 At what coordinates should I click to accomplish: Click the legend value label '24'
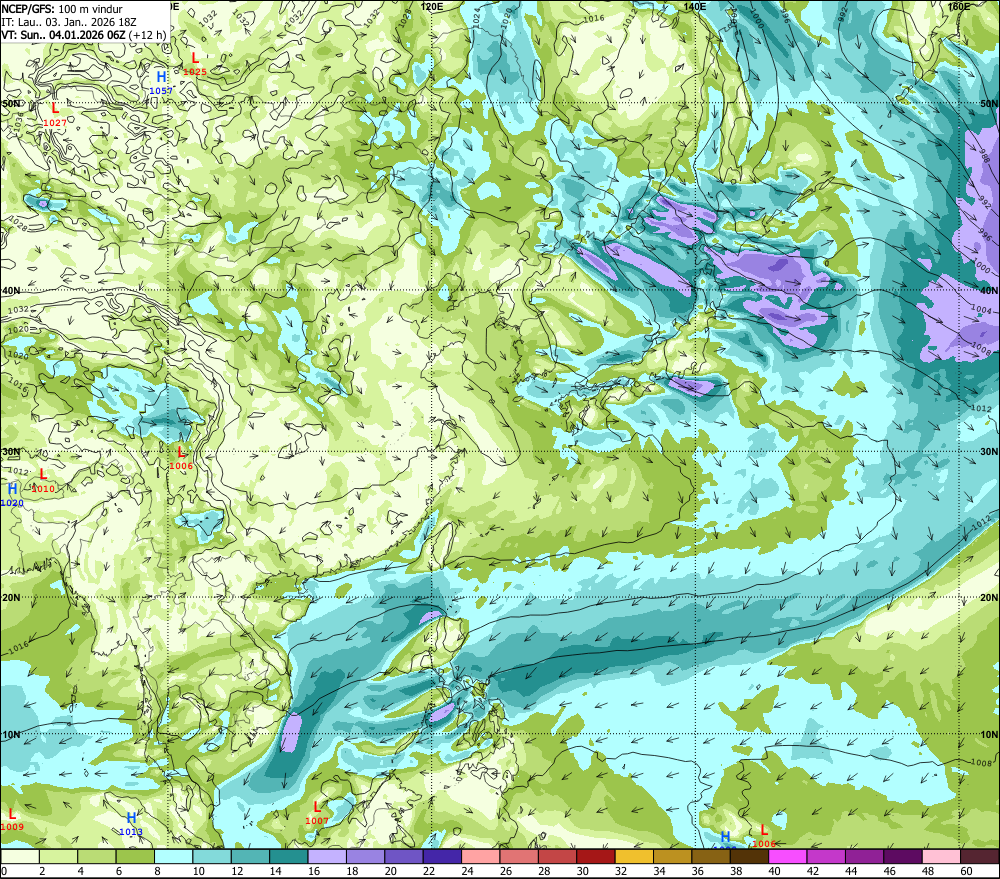tap(467, 871)
